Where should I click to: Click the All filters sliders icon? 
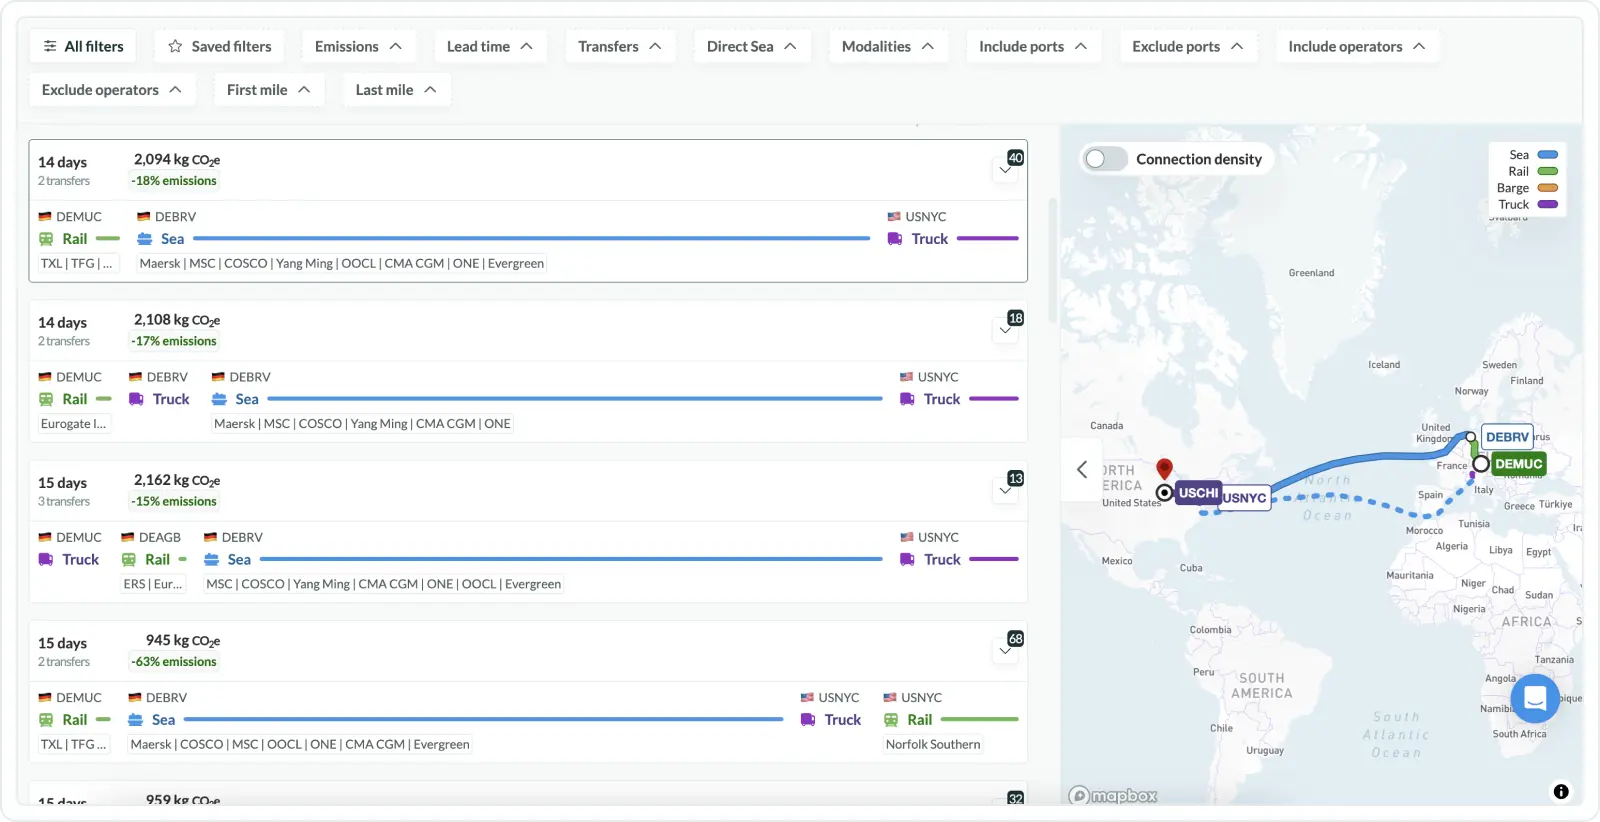50,47
